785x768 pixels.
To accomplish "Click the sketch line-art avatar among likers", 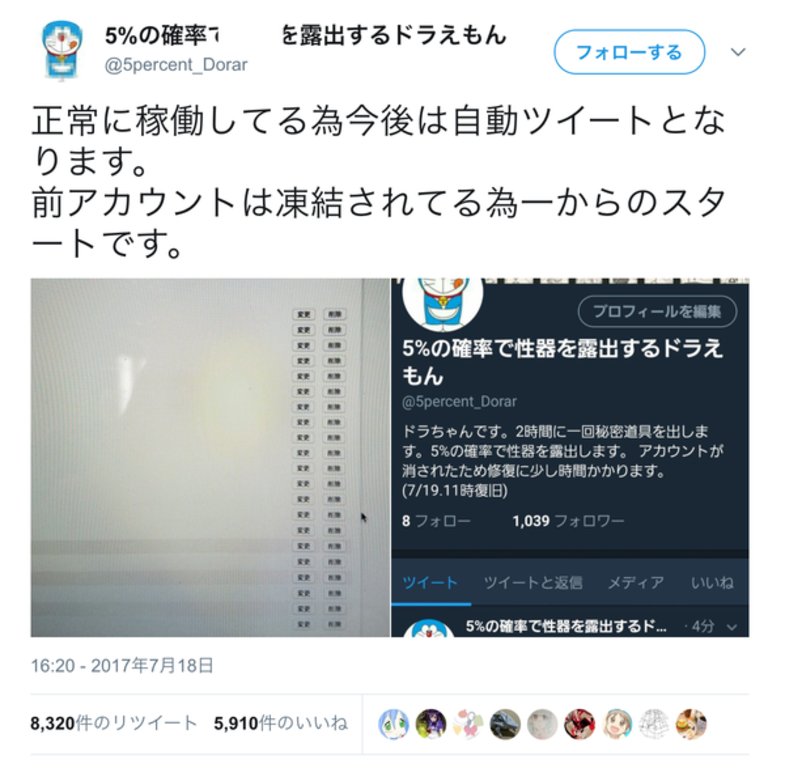I will (x=654, y=724).
